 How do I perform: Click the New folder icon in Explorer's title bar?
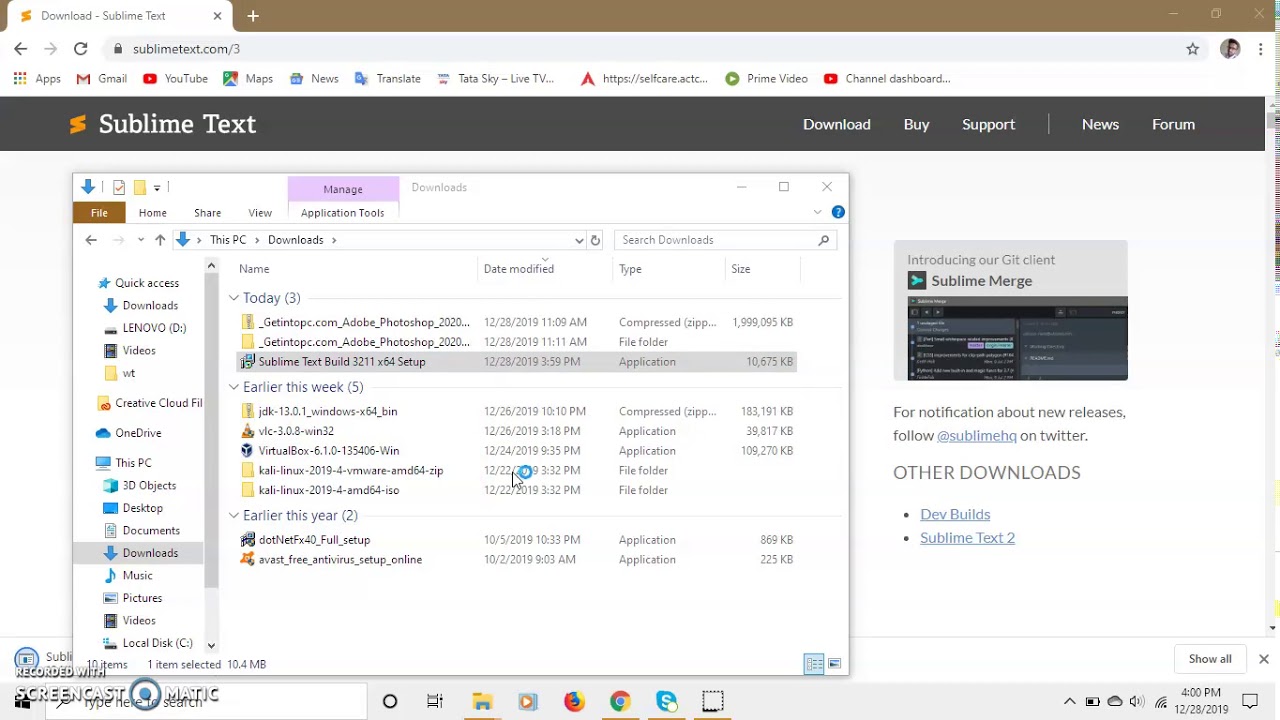tap(140, 187)
